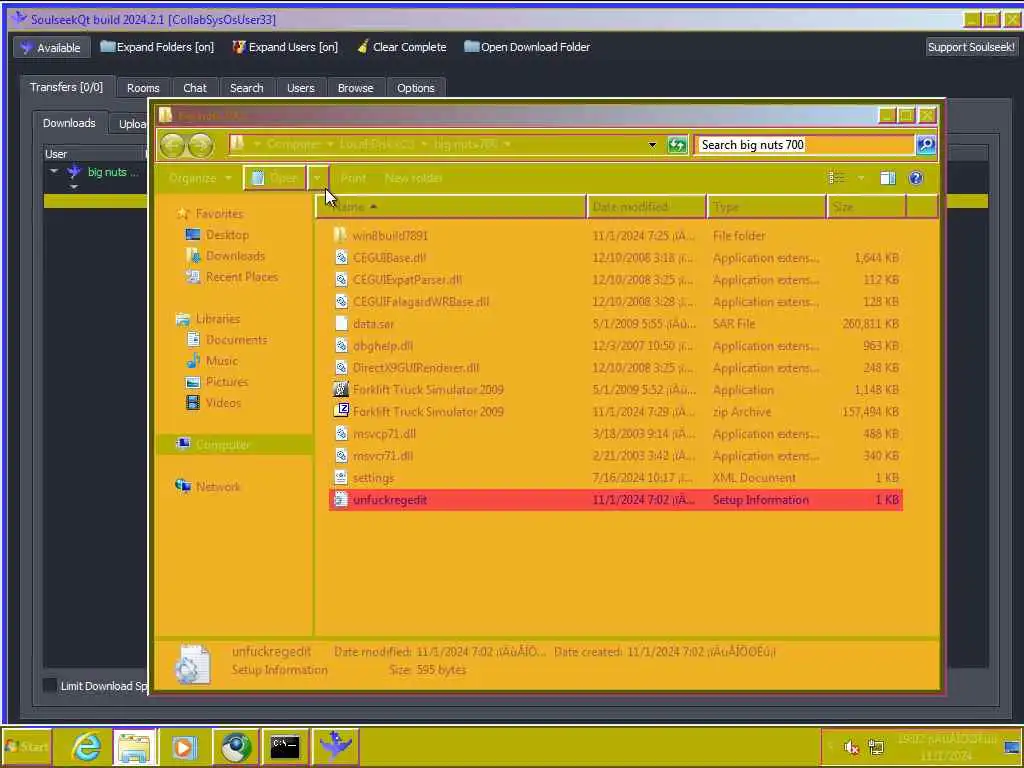Click the search magnifier icon
The height and width of the screenshot is (768, 1024).
(926, 145)
